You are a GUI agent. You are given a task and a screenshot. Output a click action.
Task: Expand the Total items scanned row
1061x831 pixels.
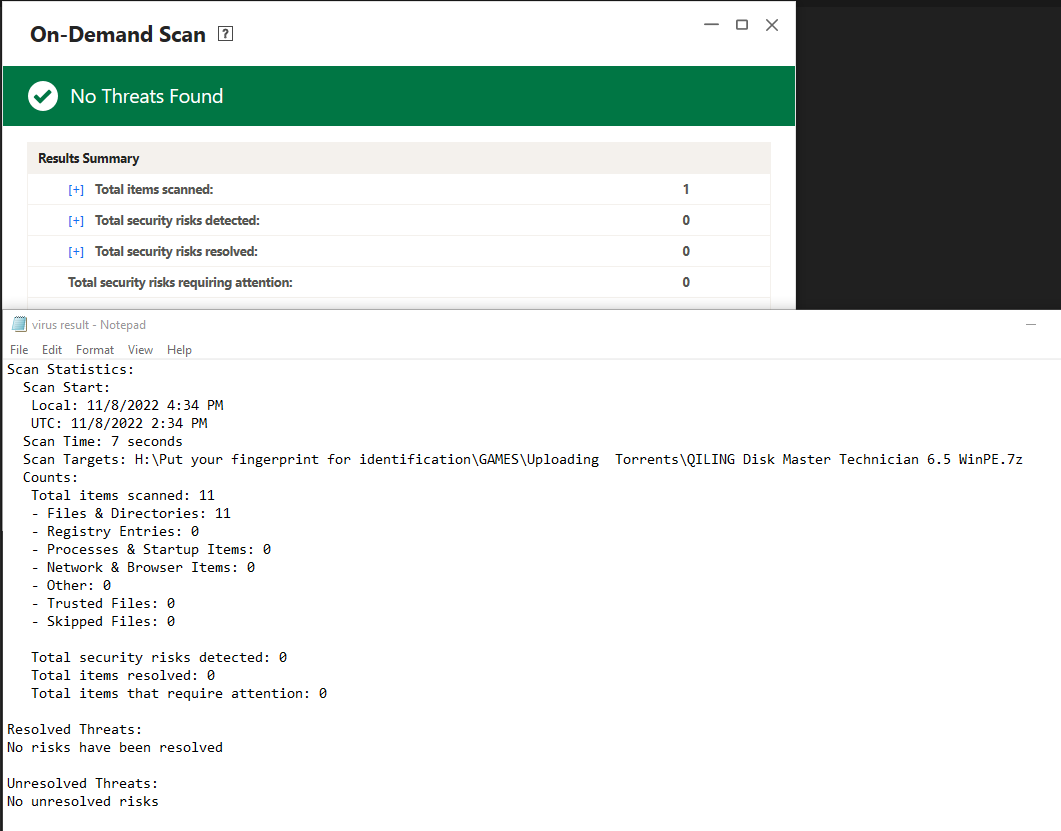pyautogui.click(x=76, y=190)
